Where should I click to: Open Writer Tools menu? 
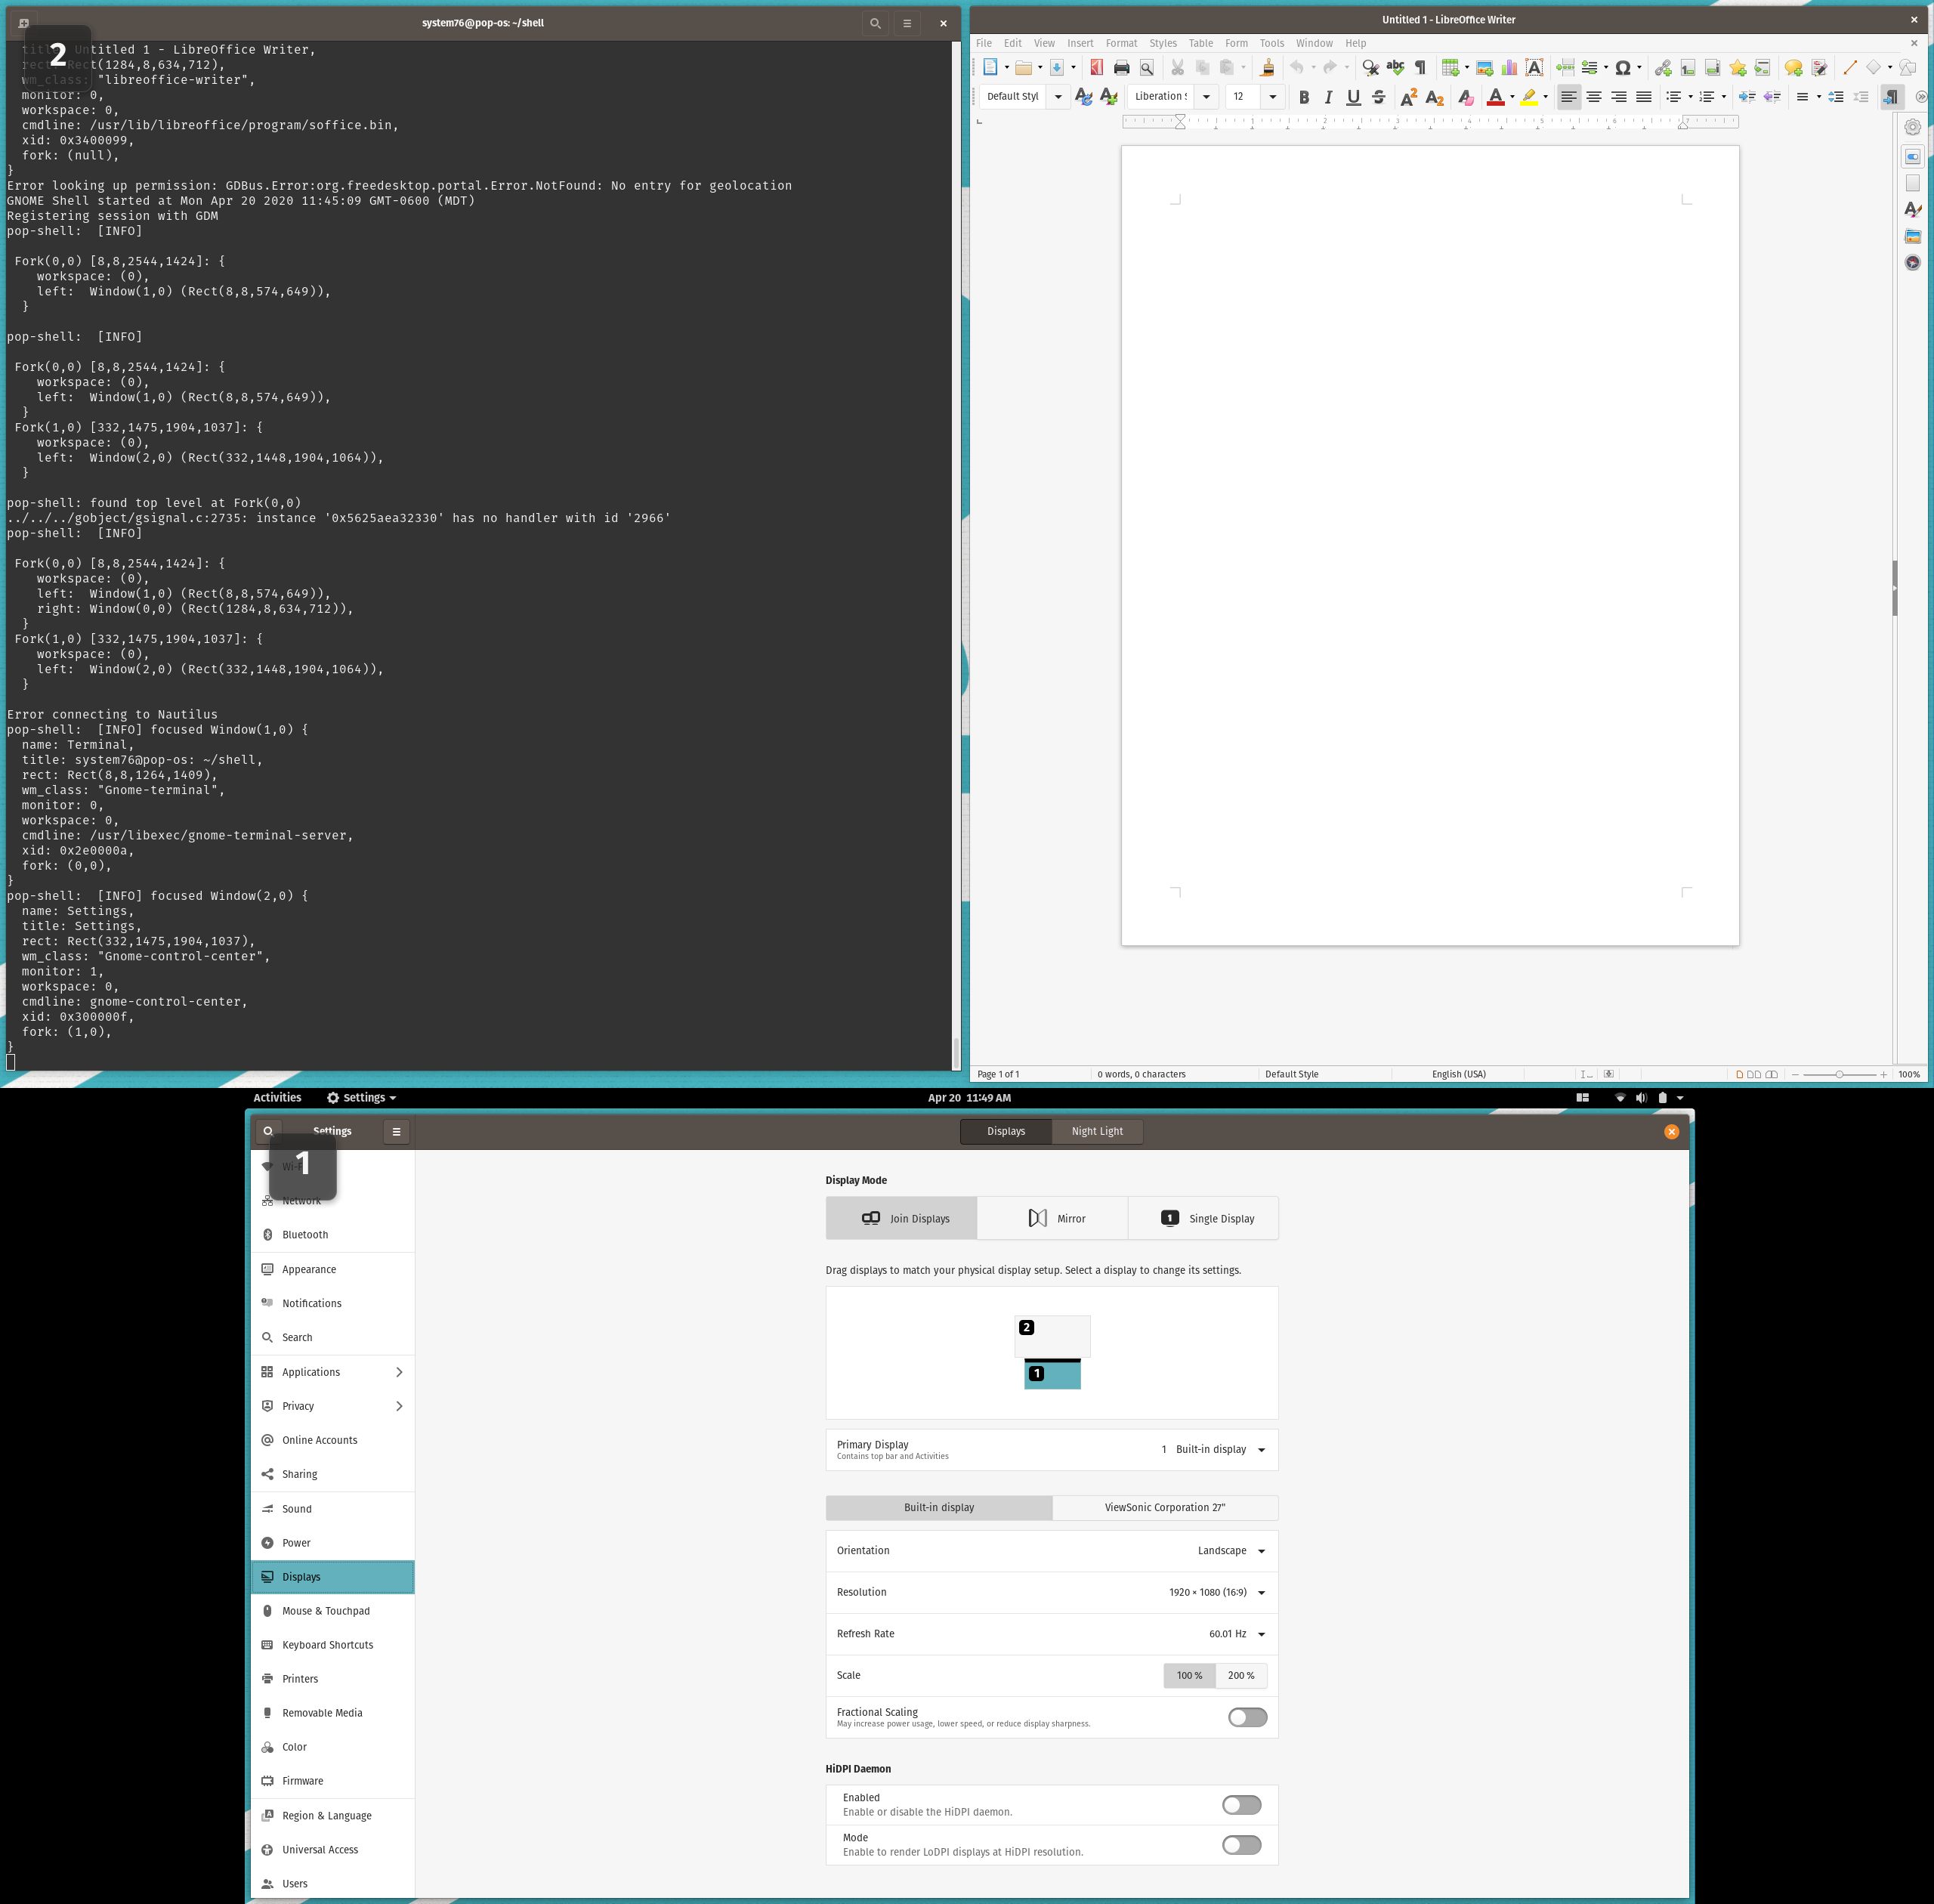1271,43
